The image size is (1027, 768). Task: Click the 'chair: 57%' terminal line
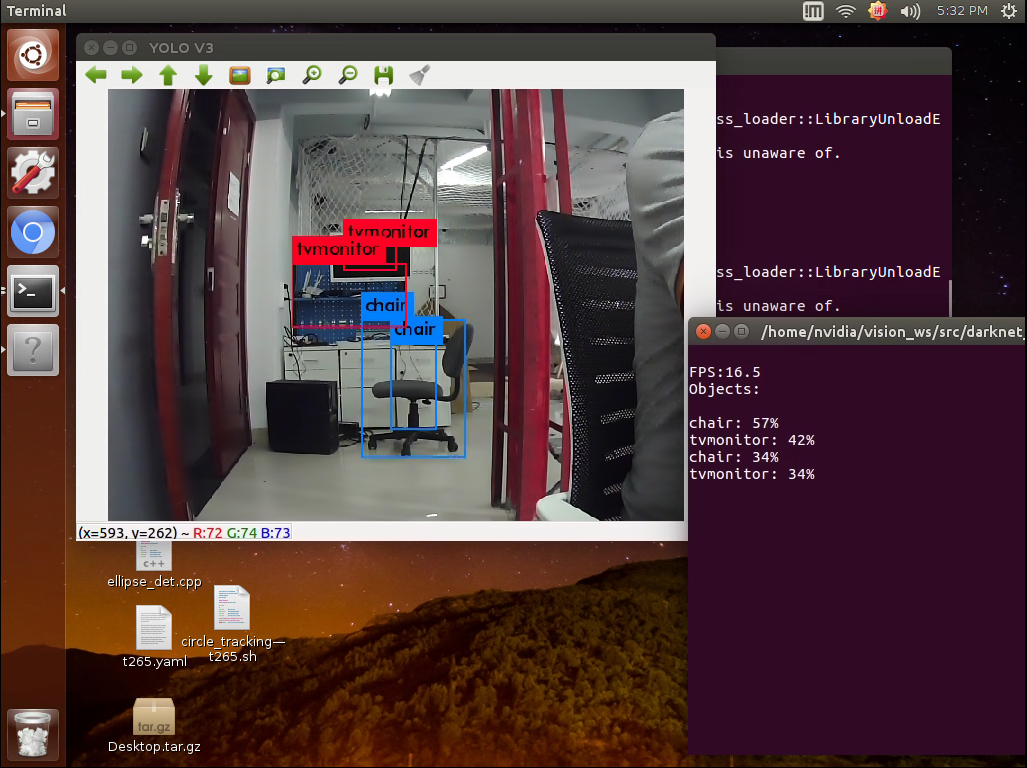click(734, 423)
